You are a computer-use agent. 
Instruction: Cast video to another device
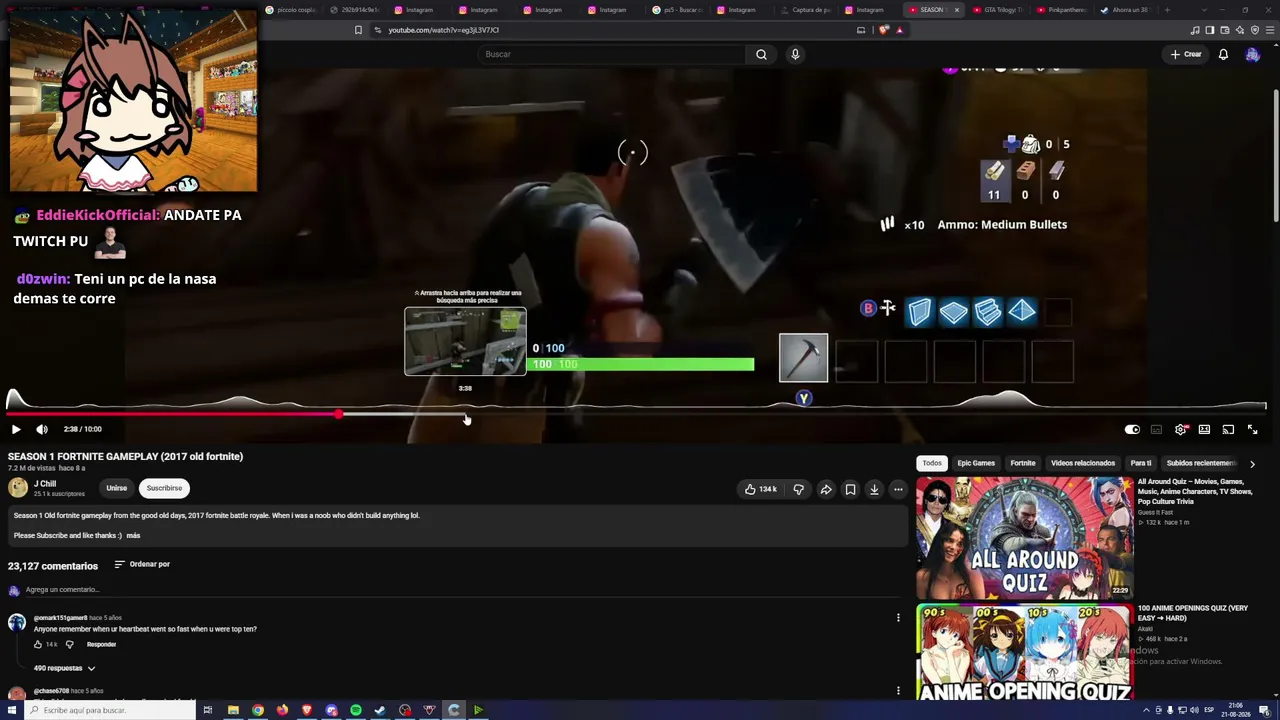click(1228, 429)
